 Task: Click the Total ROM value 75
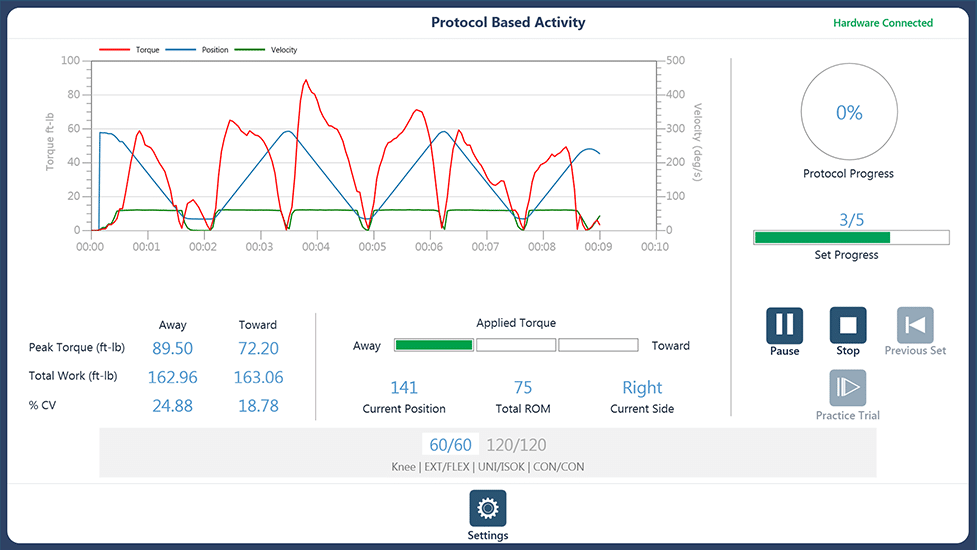coord(523,388)
